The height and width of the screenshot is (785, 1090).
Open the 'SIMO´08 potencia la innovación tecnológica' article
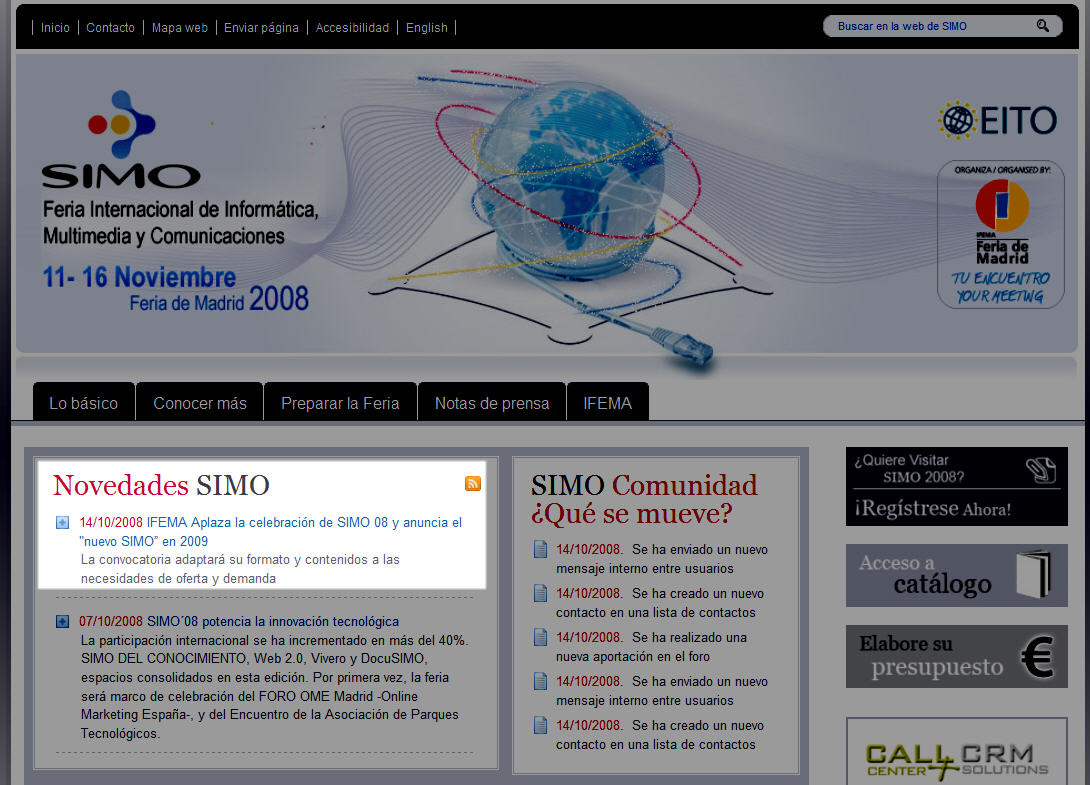coord(273,621)
